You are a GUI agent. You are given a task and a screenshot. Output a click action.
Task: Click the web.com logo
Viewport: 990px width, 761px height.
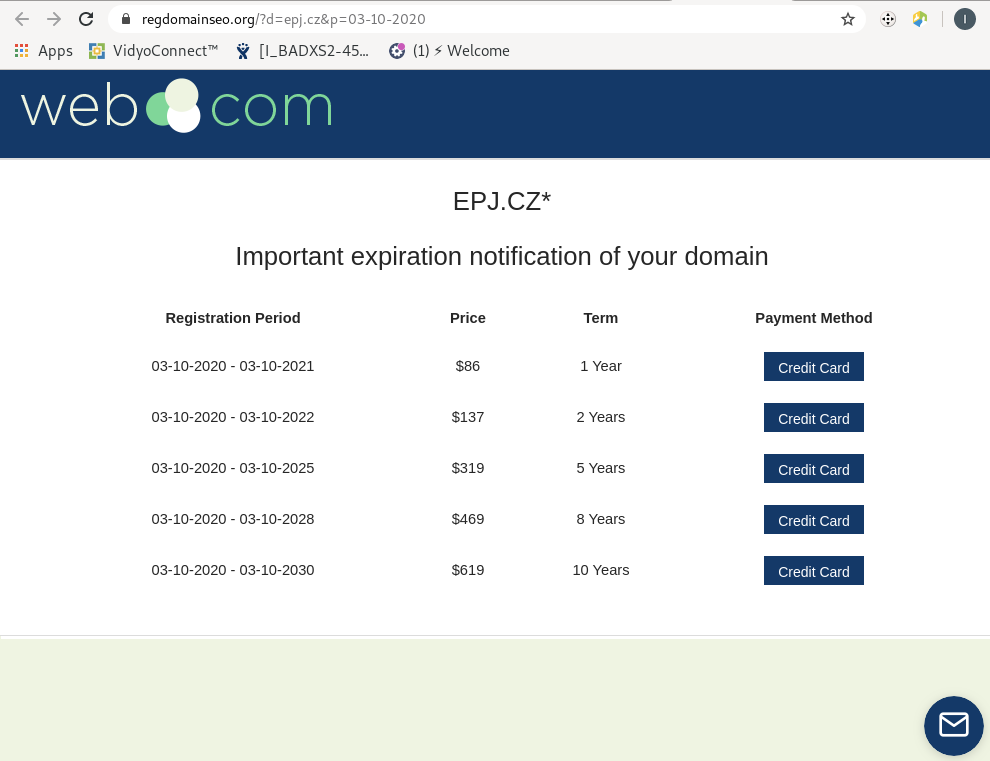coord(176,106)
